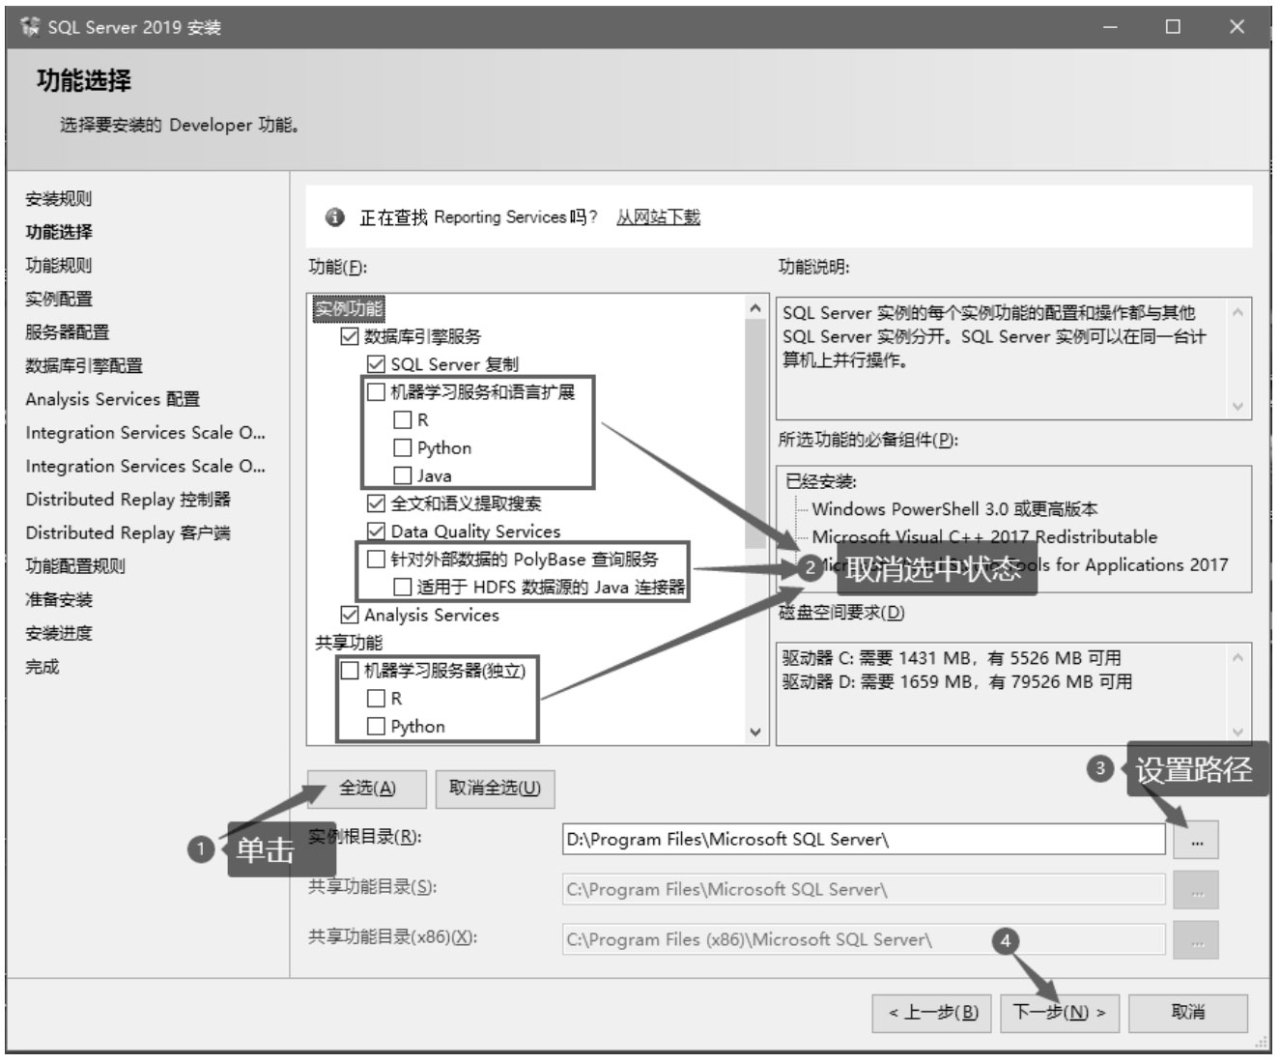1280x1063 pixels.
Task: Click the 共享功能目录(x86) path field
Action: (864, 940)
